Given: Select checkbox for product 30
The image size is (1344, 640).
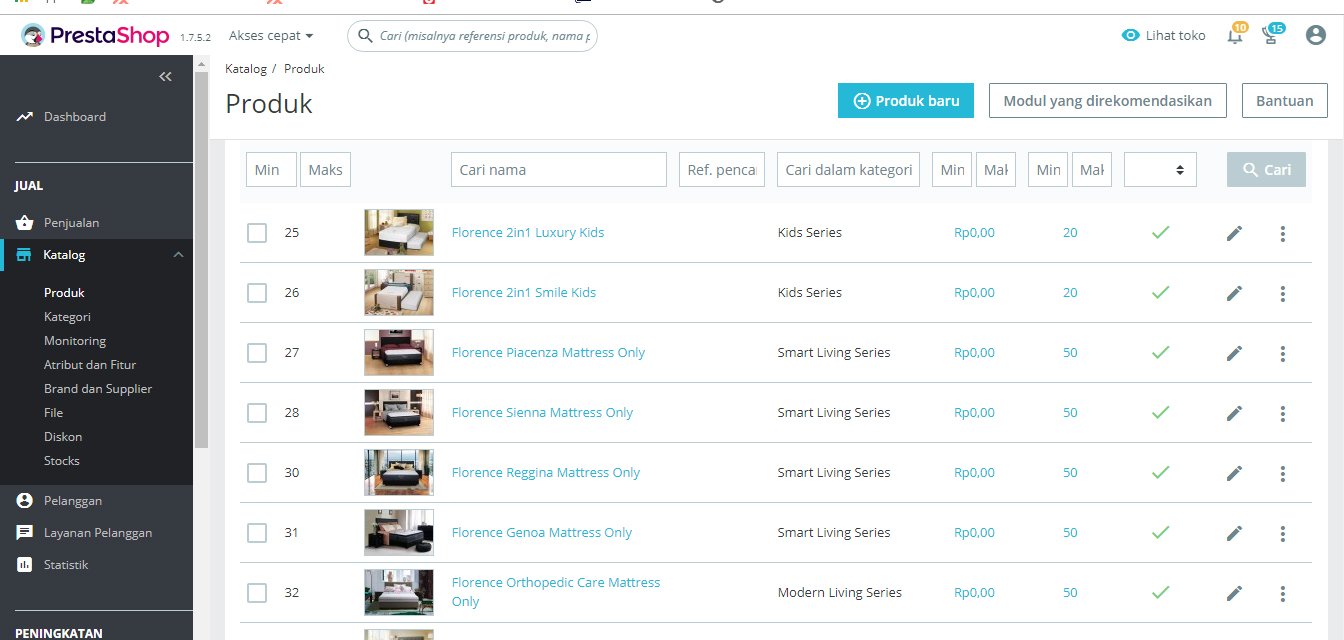Looking at the screenshot, I should [x=257, y=473].
